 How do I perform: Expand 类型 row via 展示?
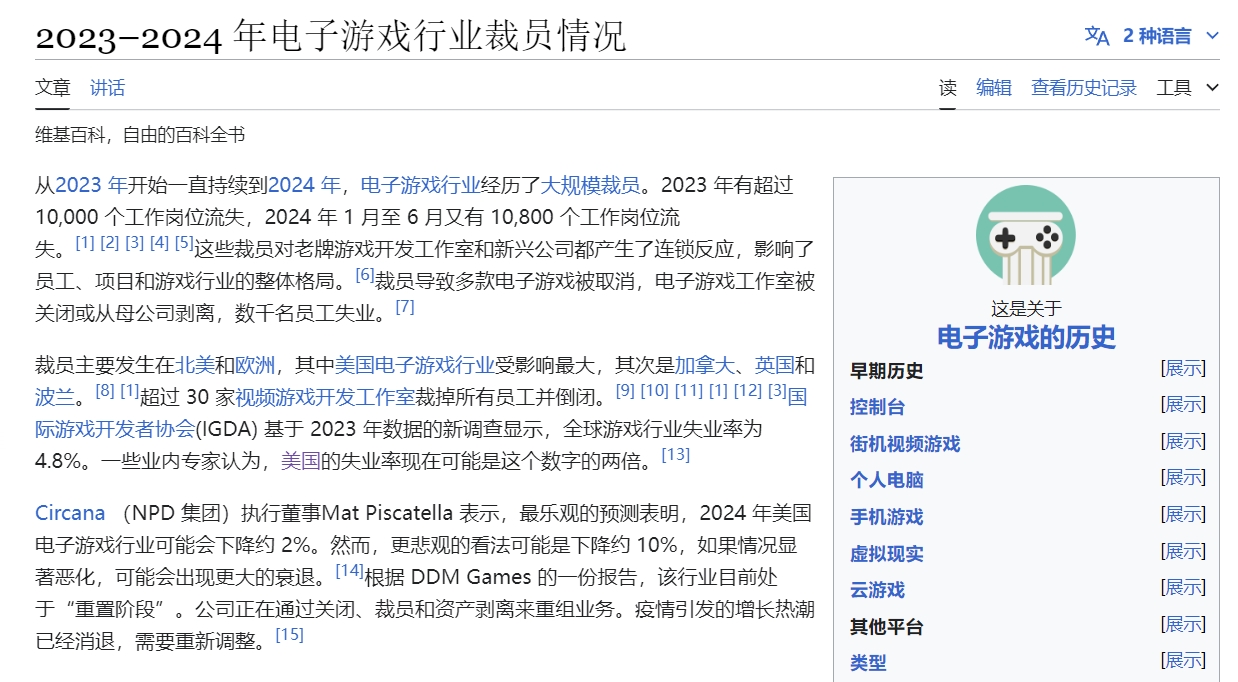click(x=1183, y=661)
